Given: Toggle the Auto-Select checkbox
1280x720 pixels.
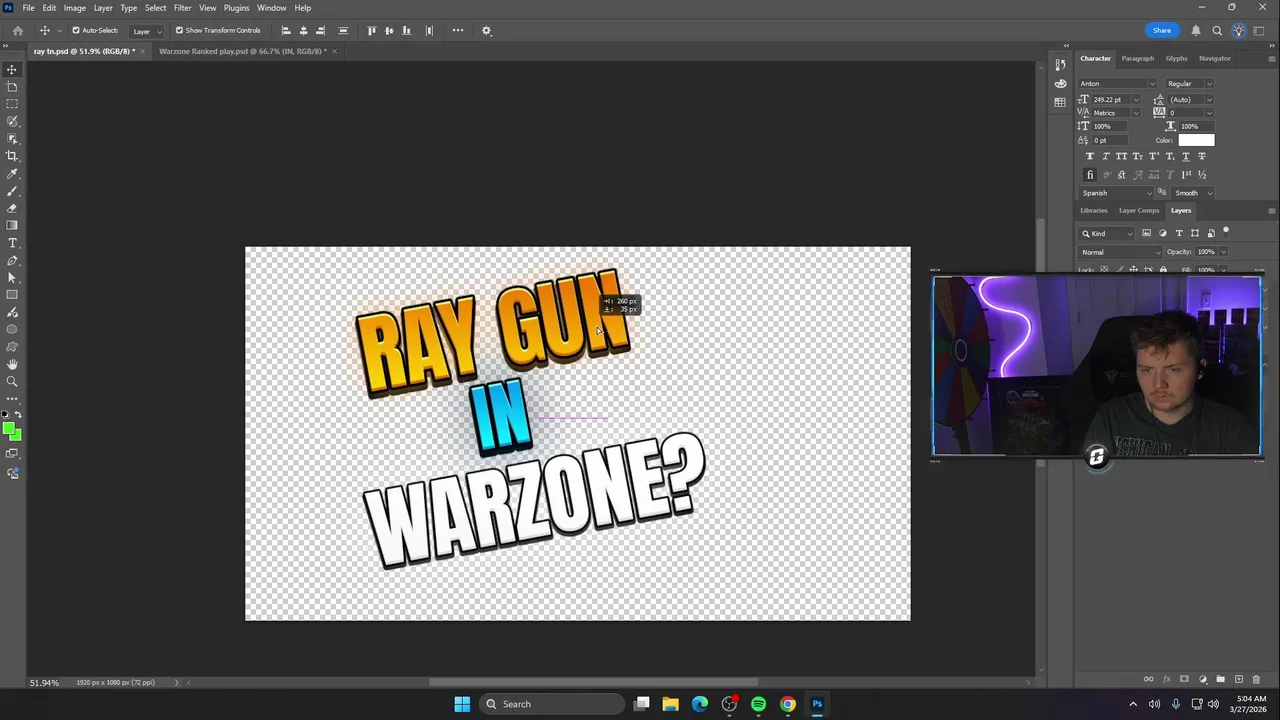Looking at the screenshot, I should pos(76,30).
